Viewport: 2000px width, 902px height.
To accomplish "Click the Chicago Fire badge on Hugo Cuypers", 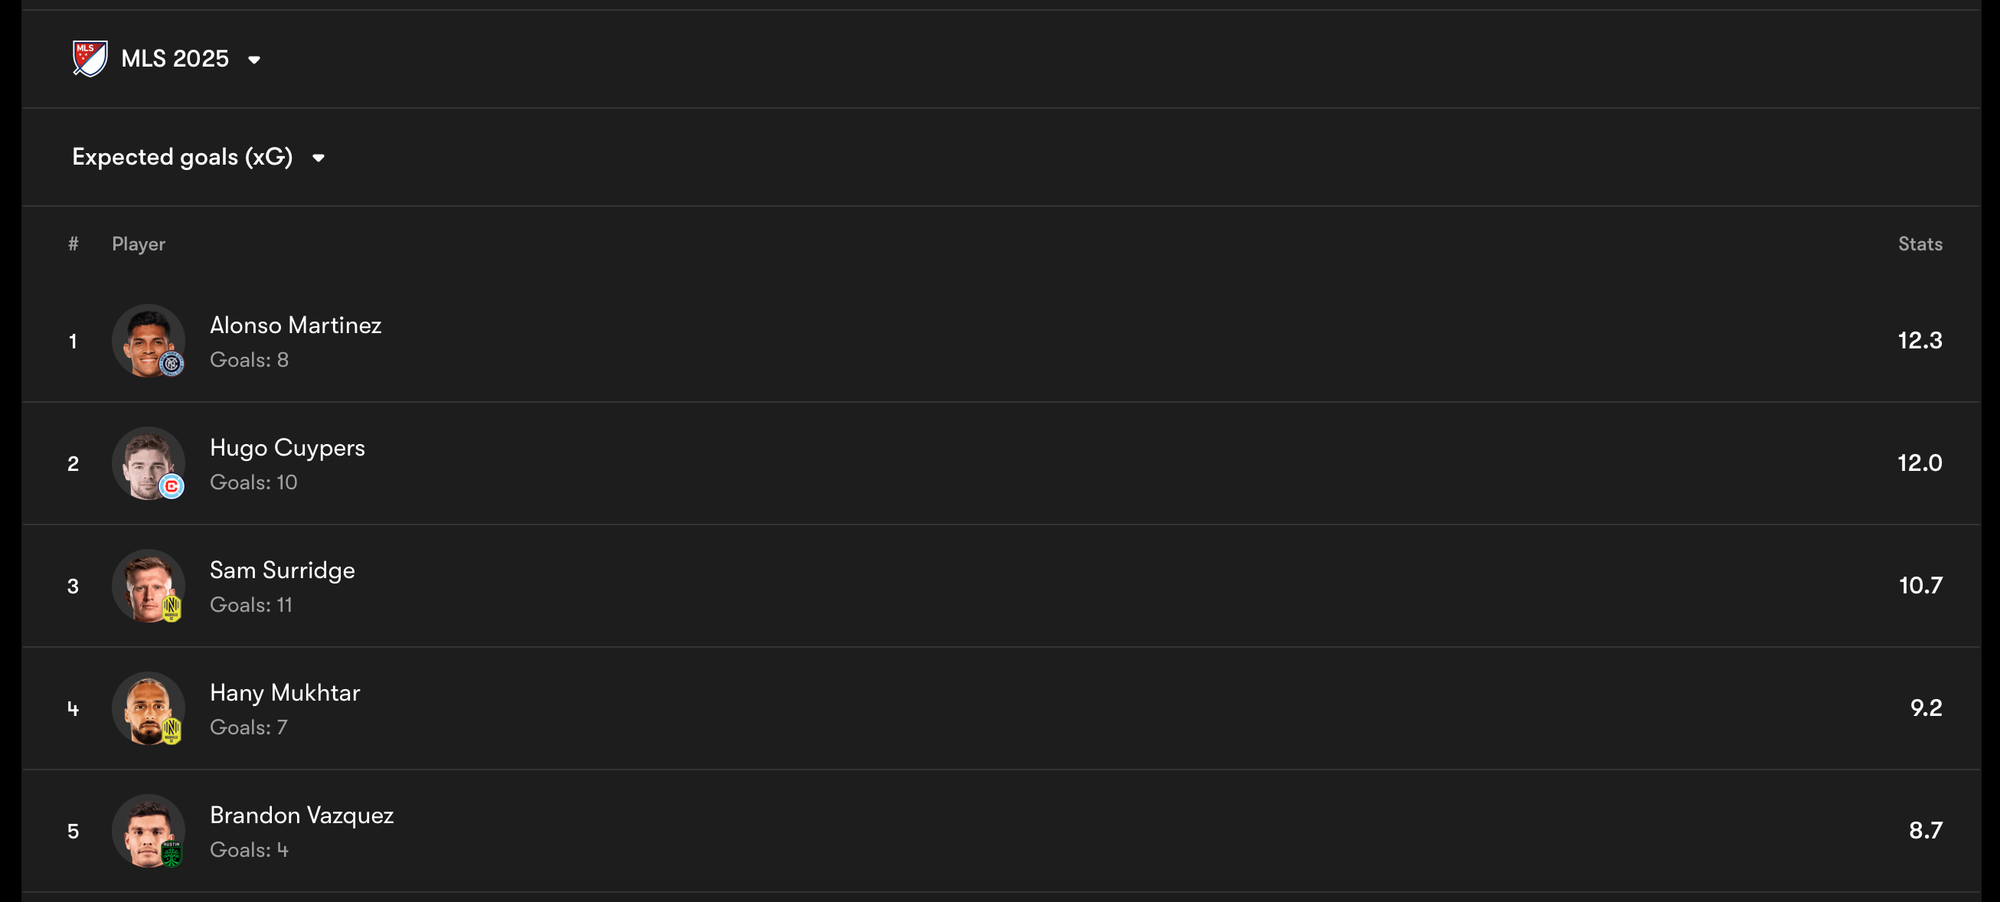I will click(172, 487).
